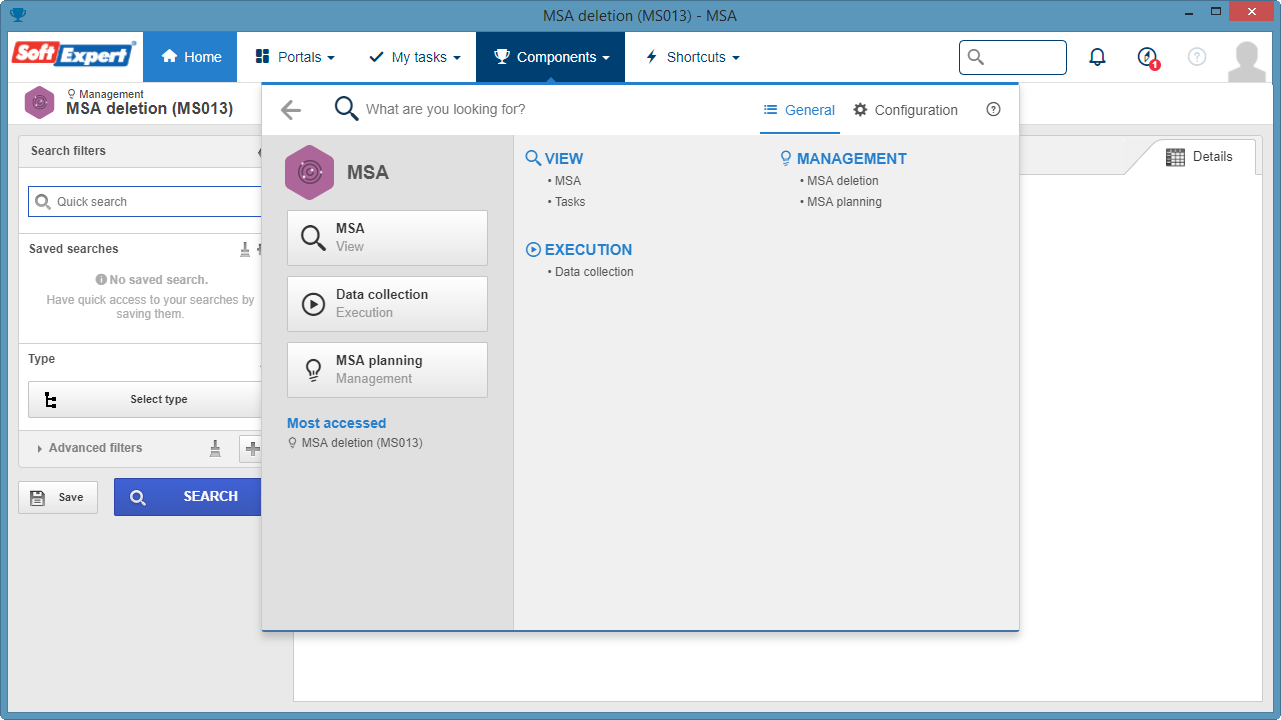Viewport: 1281px width, 720px height.
Task: Clear advanced filters with the broom icon
Action: click(x=215, y=448)
